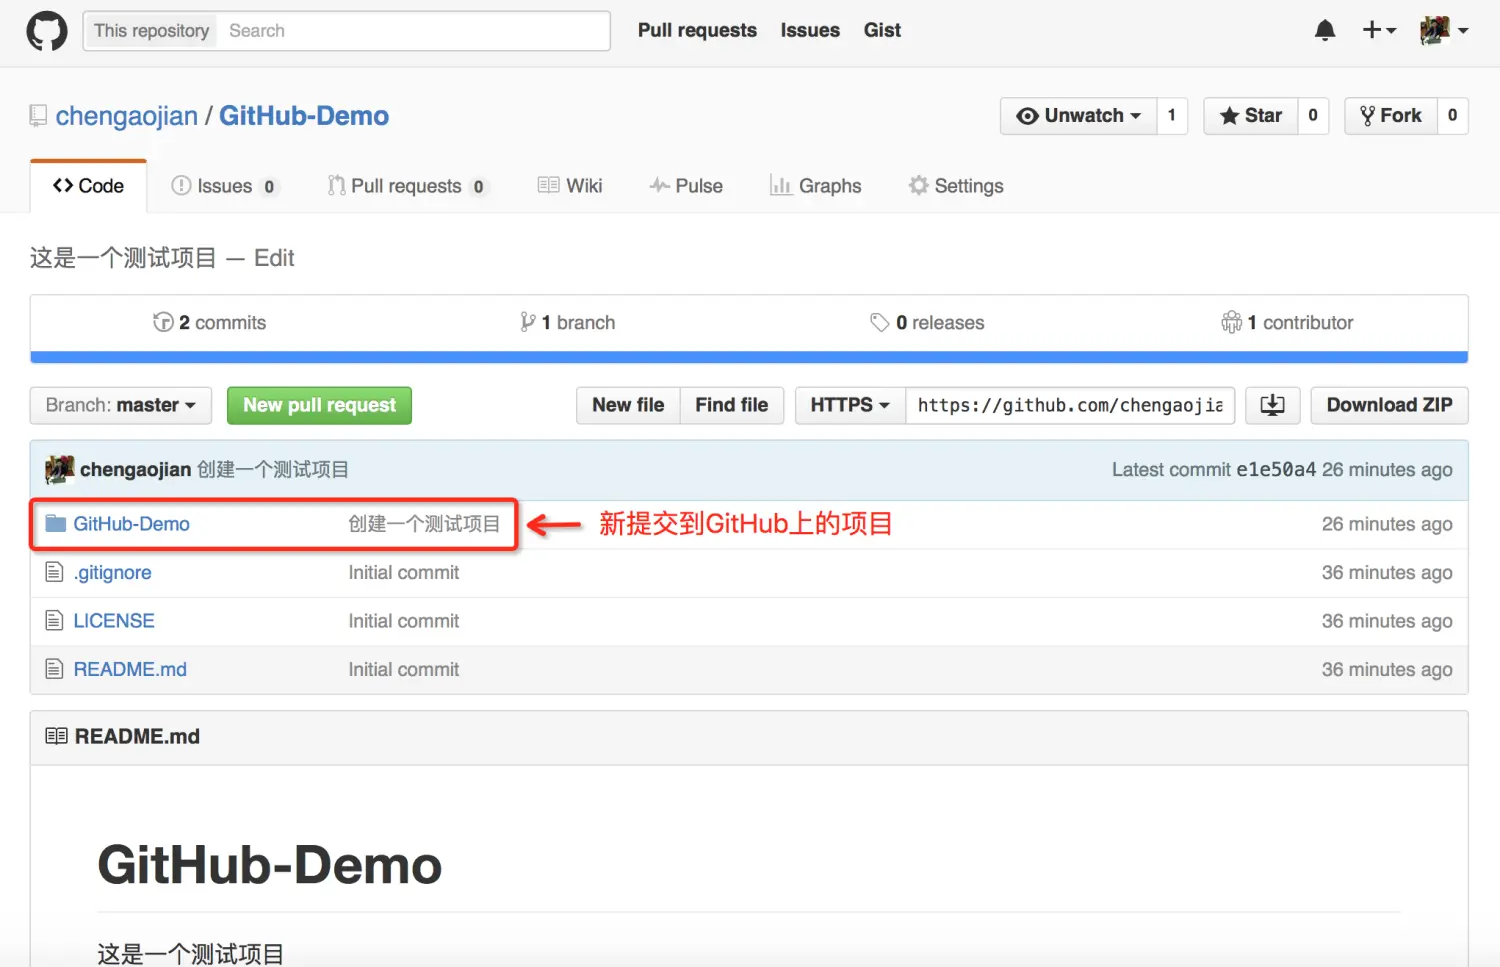Open the .gitignore file
Image resolution: width=1500 pixels, height=967 pixels.
113,573
